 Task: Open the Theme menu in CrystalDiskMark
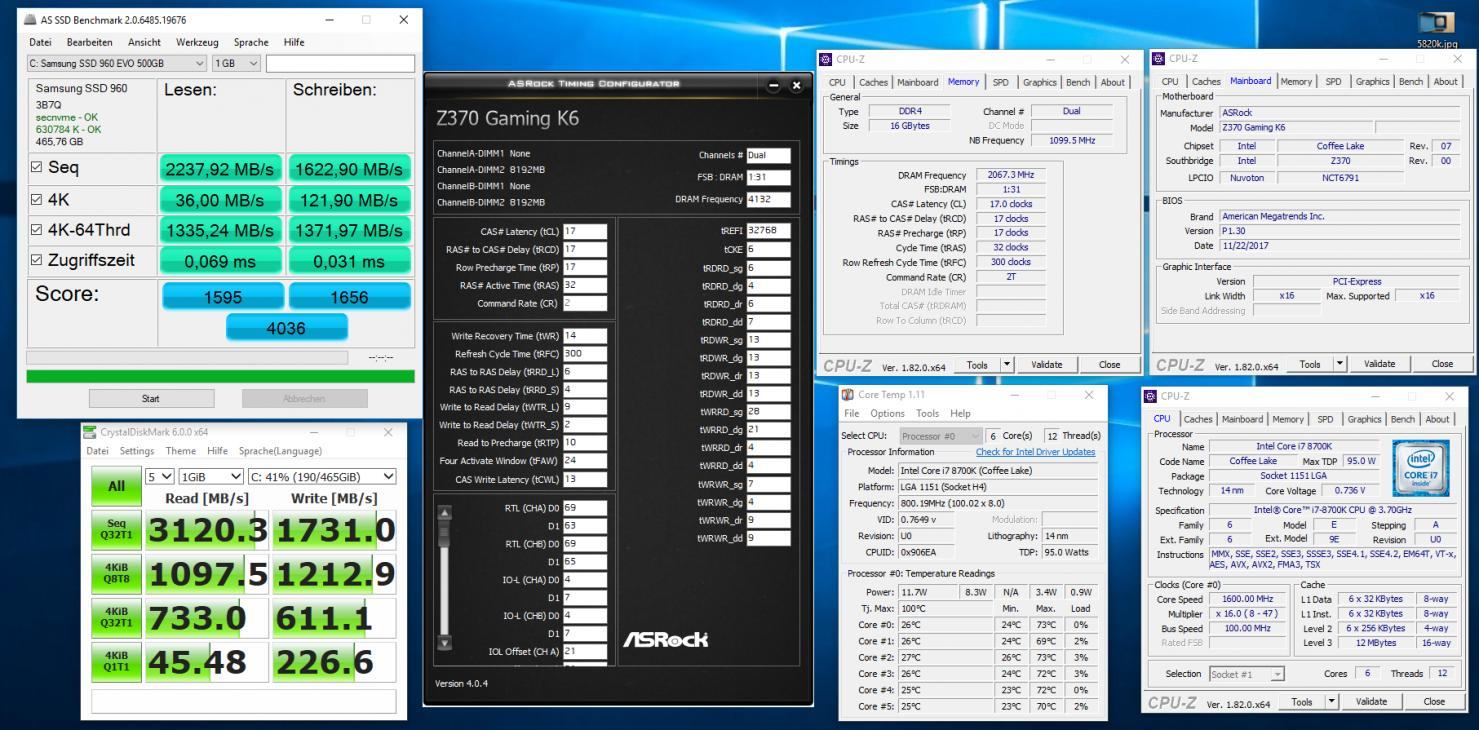181,451
